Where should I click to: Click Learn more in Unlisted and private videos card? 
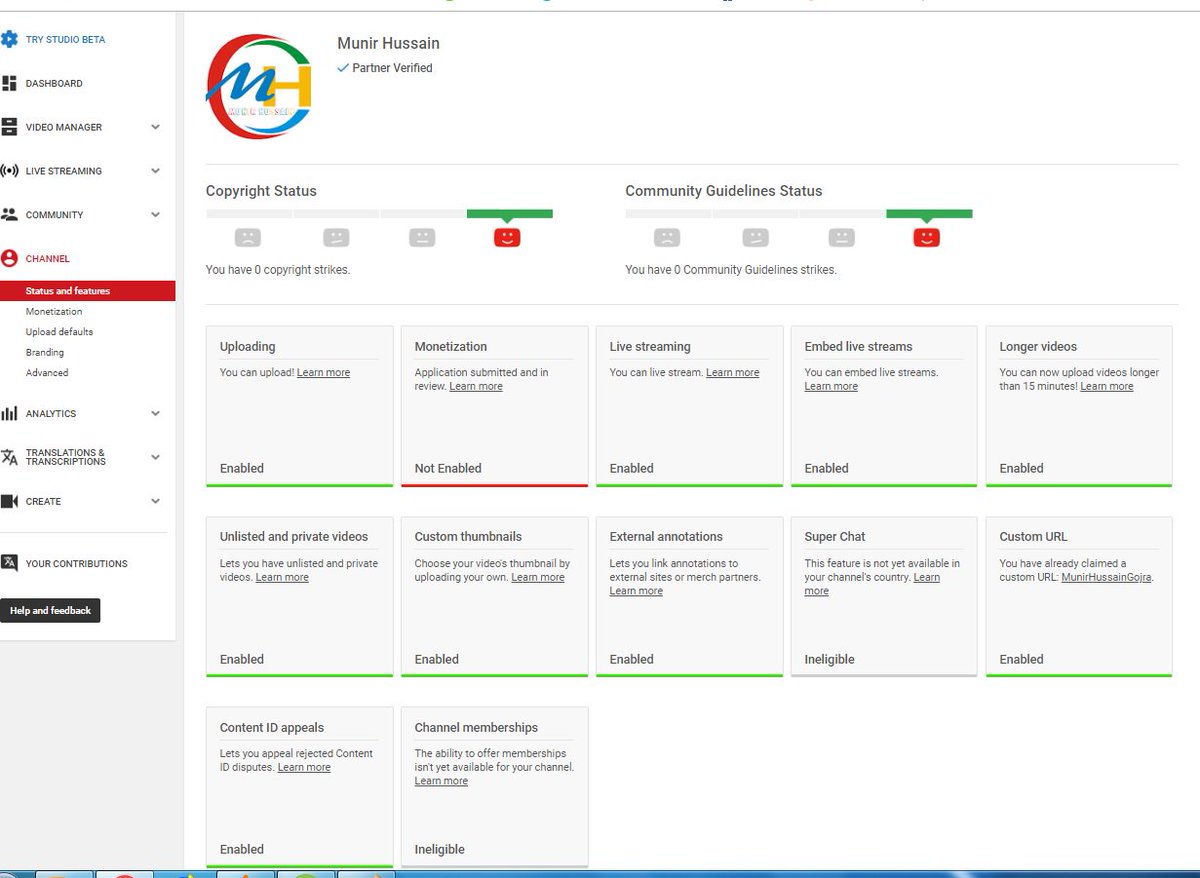point(282,578)
